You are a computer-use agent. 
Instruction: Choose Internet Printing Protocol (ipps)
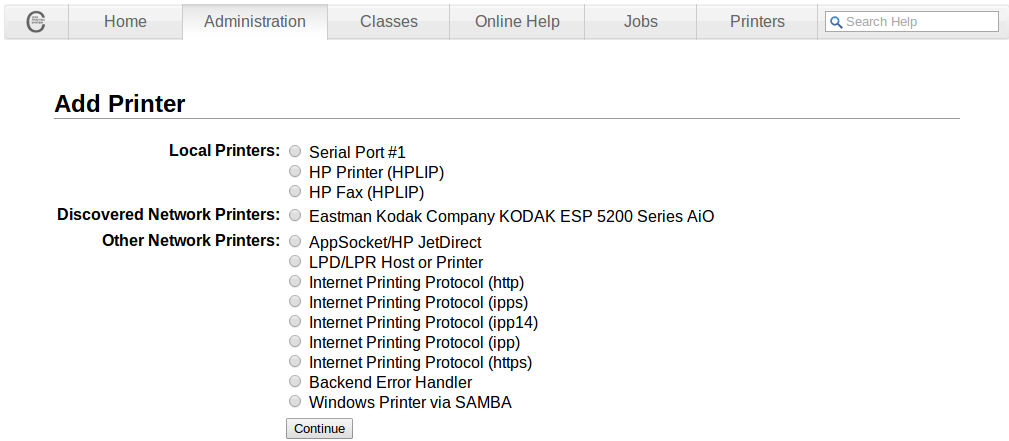[x=295, y=301]
